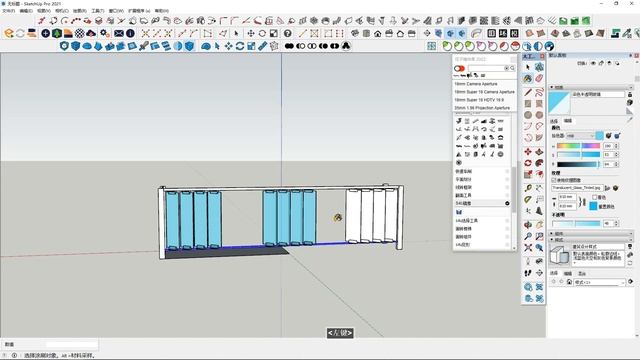
Task: Select the Circle drawing tool
Action: [x=528, y=115]
